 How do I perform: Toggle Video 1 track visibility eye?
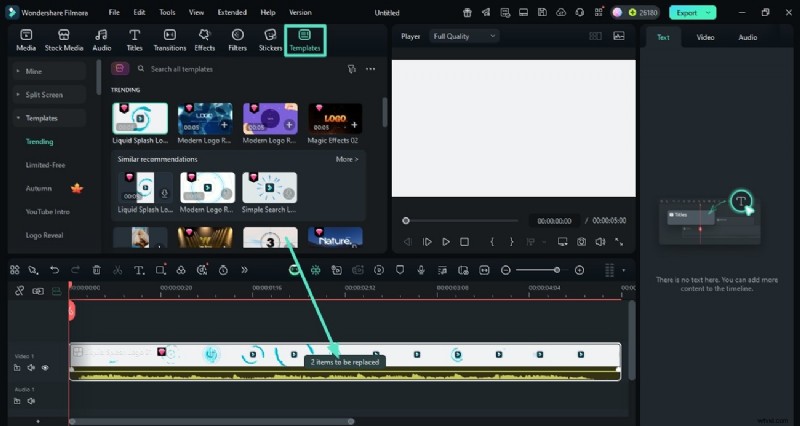(x=45, y=367)
